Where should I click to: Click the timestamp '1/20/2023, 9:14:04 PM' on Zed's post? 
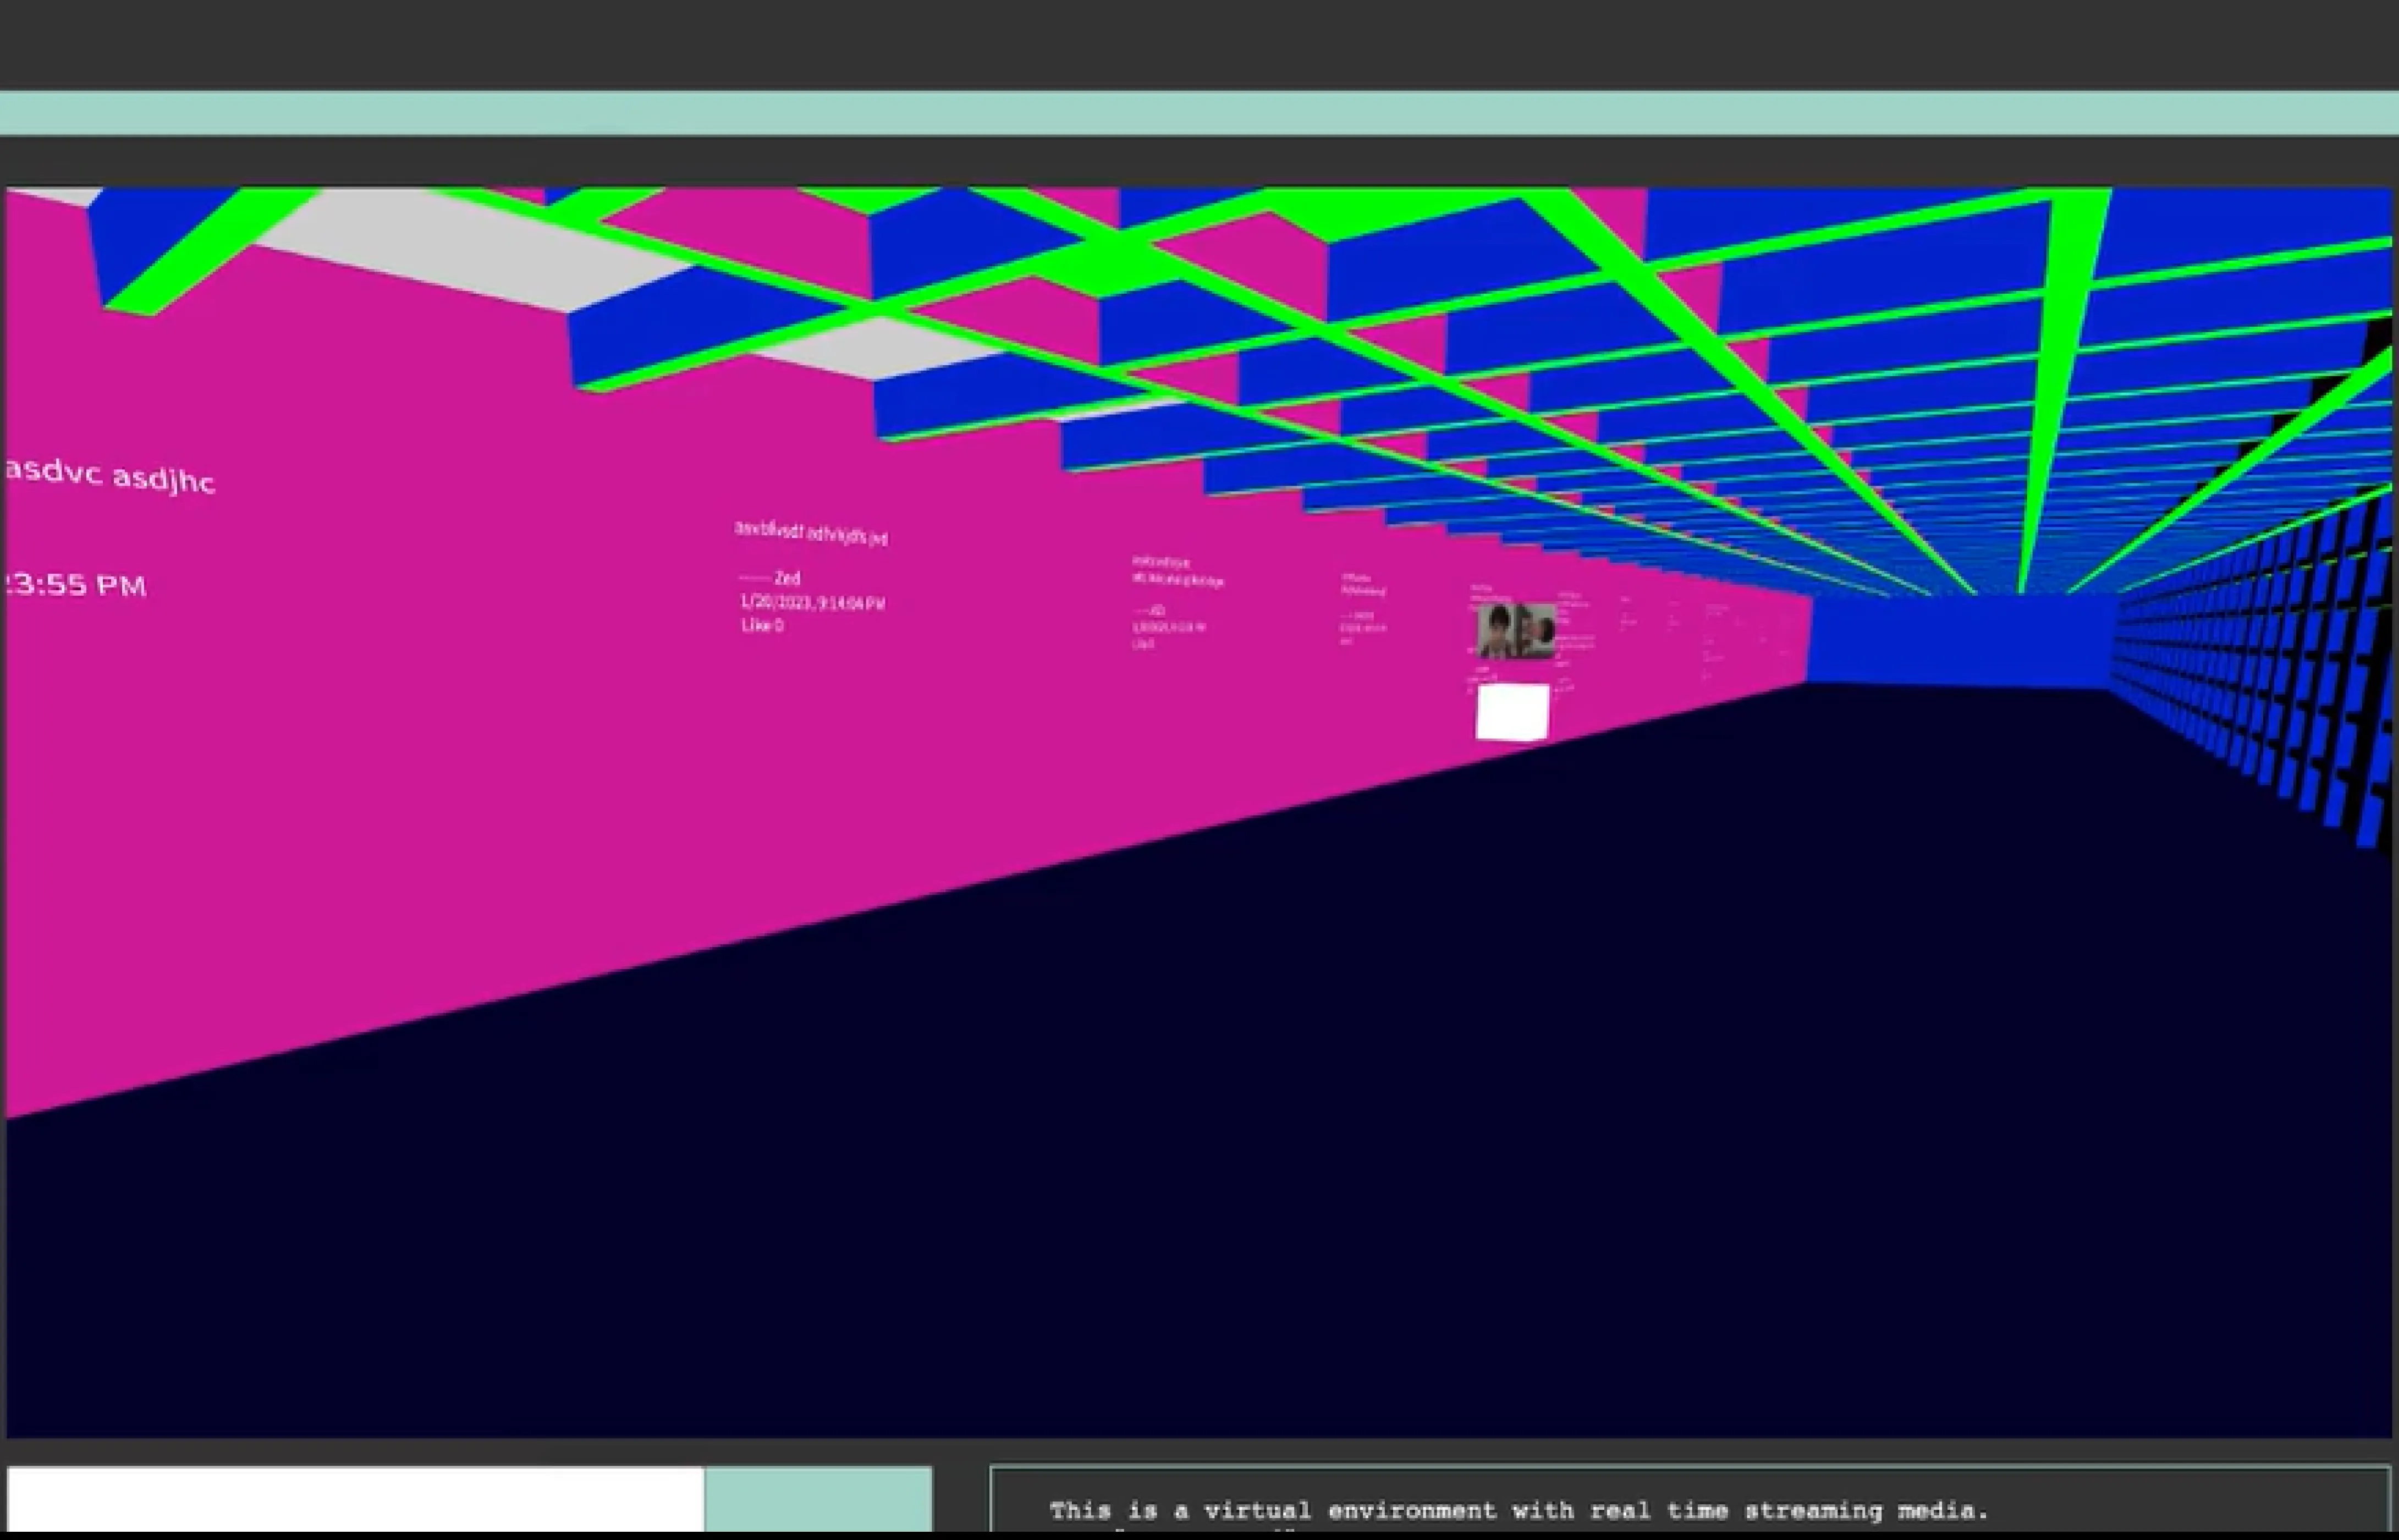pyautogui.click(x=812, y=603)
